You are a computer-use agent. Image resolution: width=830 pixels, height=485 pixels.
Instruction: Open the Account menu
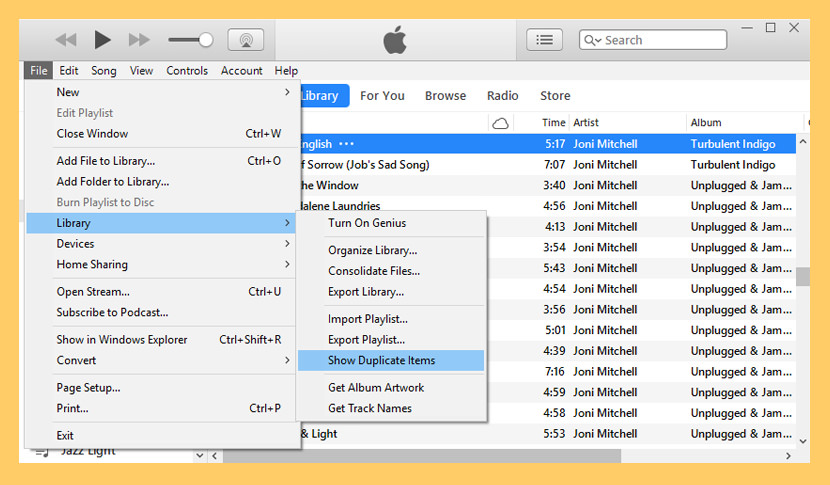(x=241, y=70)
